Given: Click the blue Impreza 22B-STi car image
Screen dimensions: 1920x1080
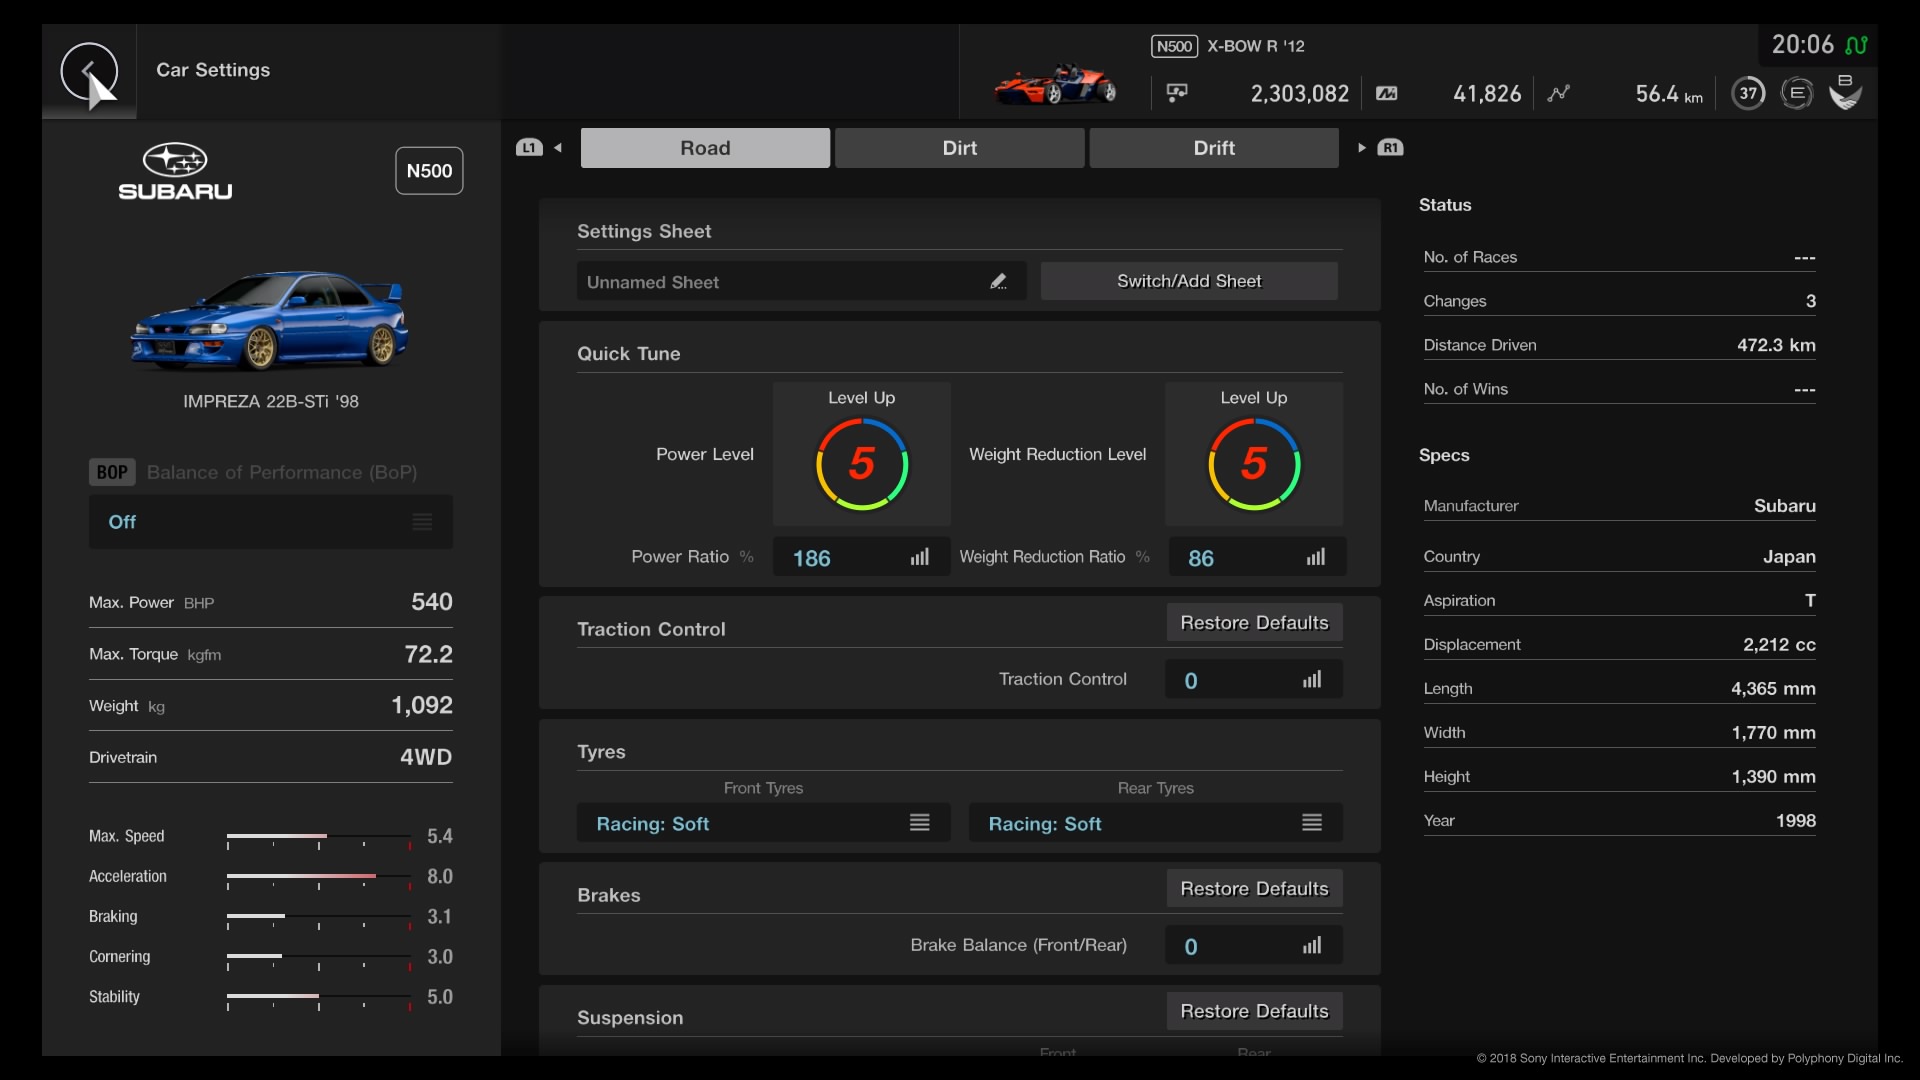Looking at the screenshot, I should (x=270, y=320).
